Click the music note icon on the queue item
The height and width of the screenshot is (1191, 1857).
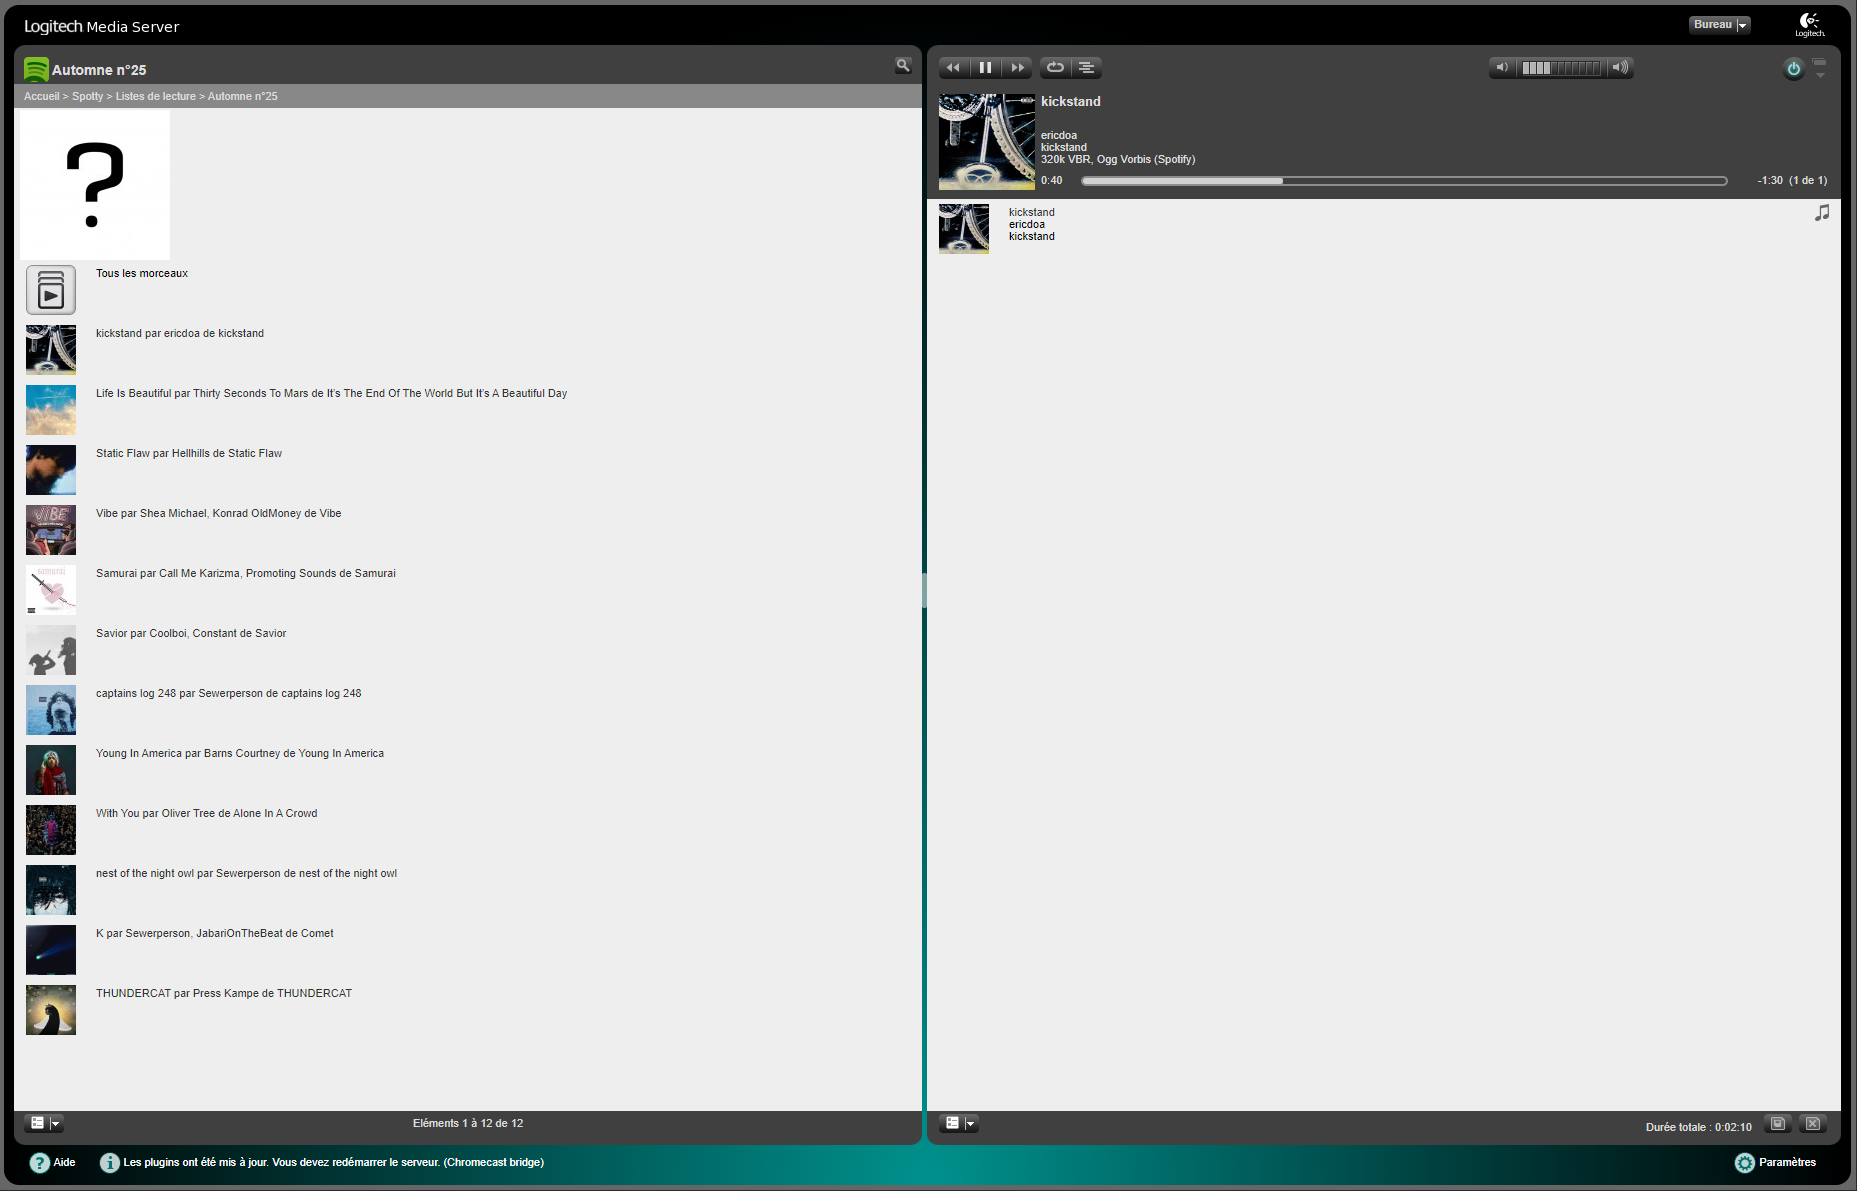click(1822, 213)
